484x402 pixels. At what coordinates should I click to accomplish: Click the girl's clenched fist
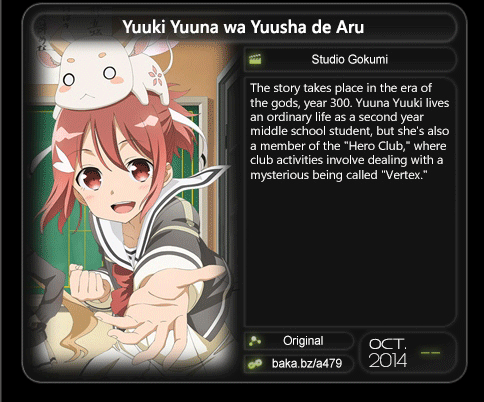87,282
